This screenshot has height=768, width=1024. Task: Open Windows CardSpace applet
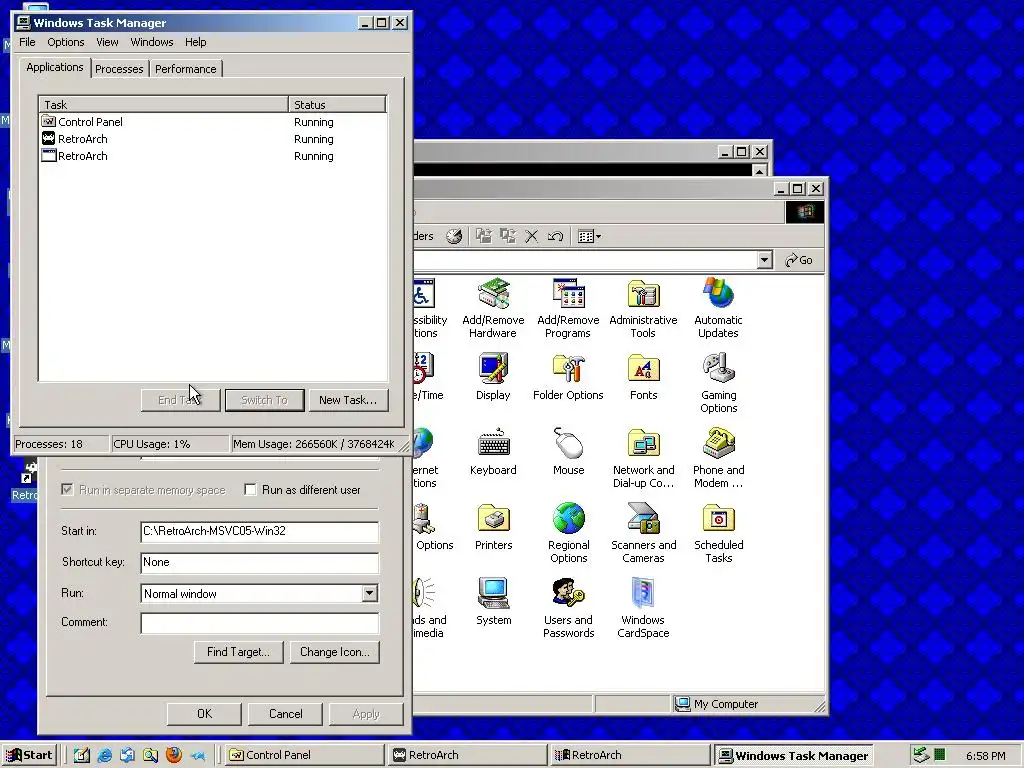pyautogui.click(x=643, y=609)
